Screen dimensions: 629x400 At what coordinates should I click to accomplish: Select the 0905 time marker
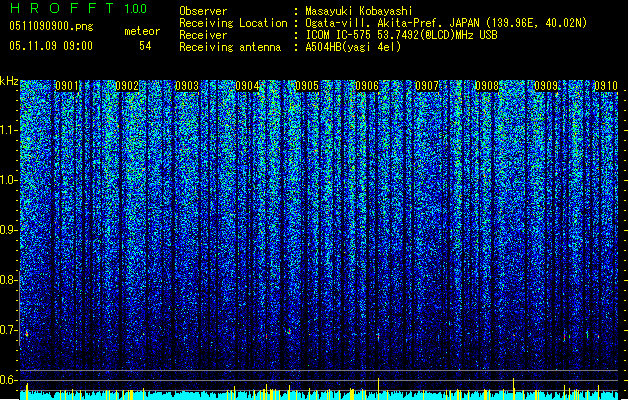307,87
